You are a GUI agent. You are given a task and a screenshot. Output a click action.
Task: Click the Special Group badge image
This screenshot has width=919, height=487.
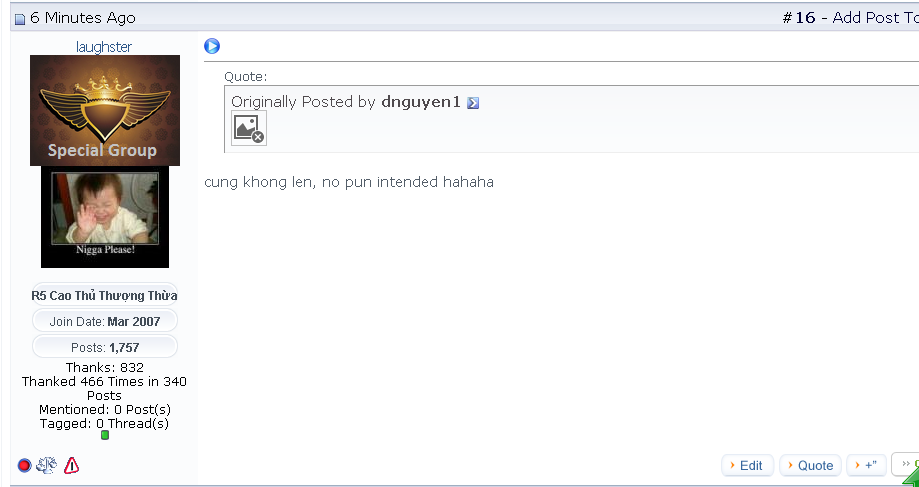click(x=105, y=110)
